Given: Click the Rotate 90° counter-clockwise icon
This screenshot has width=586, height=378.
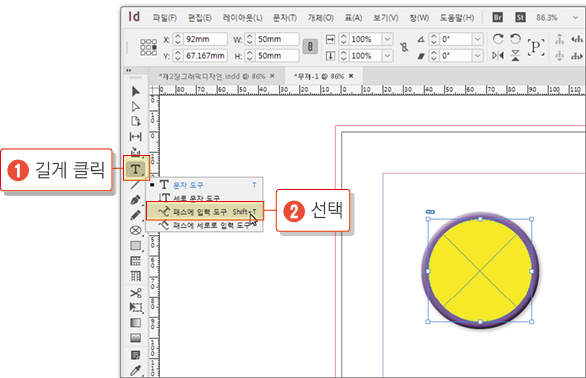Looking at the screenshot, I should pyautogui.click(x=515, y=39).
